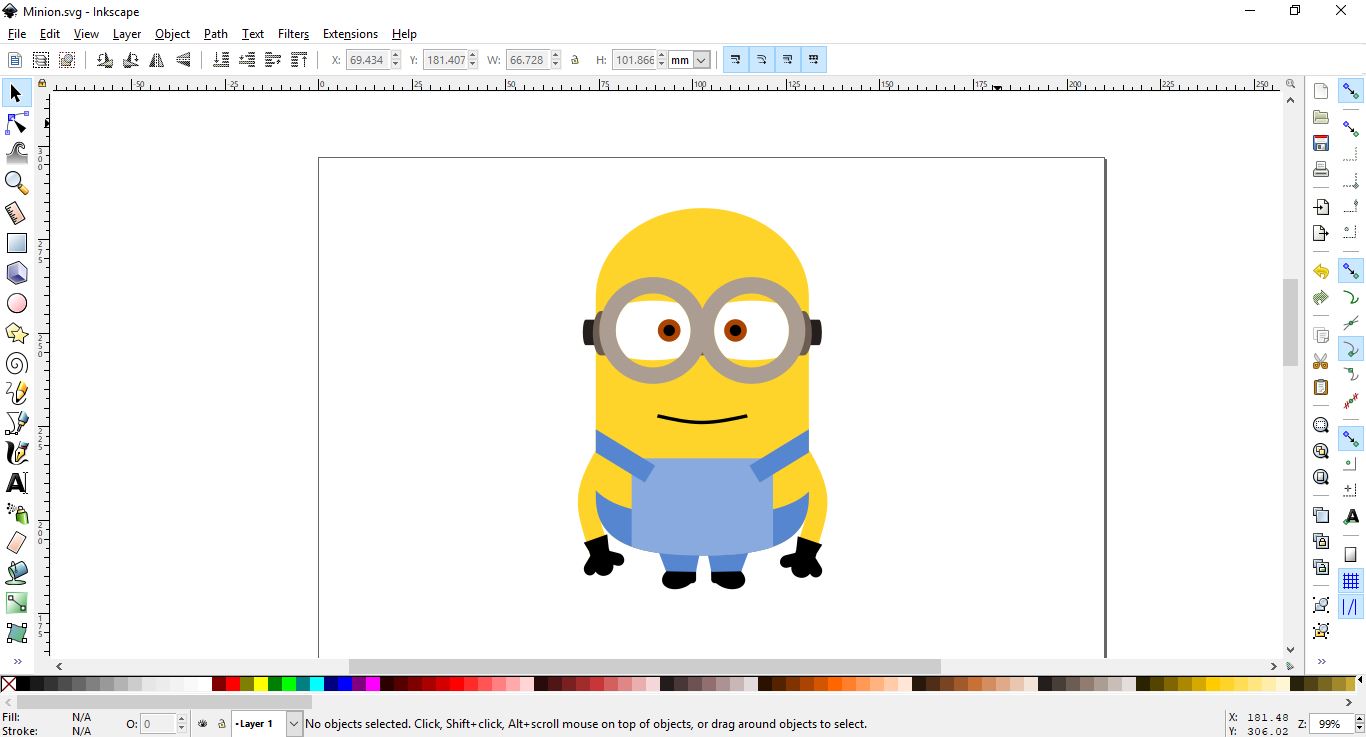Click the Undo arrow icon

(1321, 272)
